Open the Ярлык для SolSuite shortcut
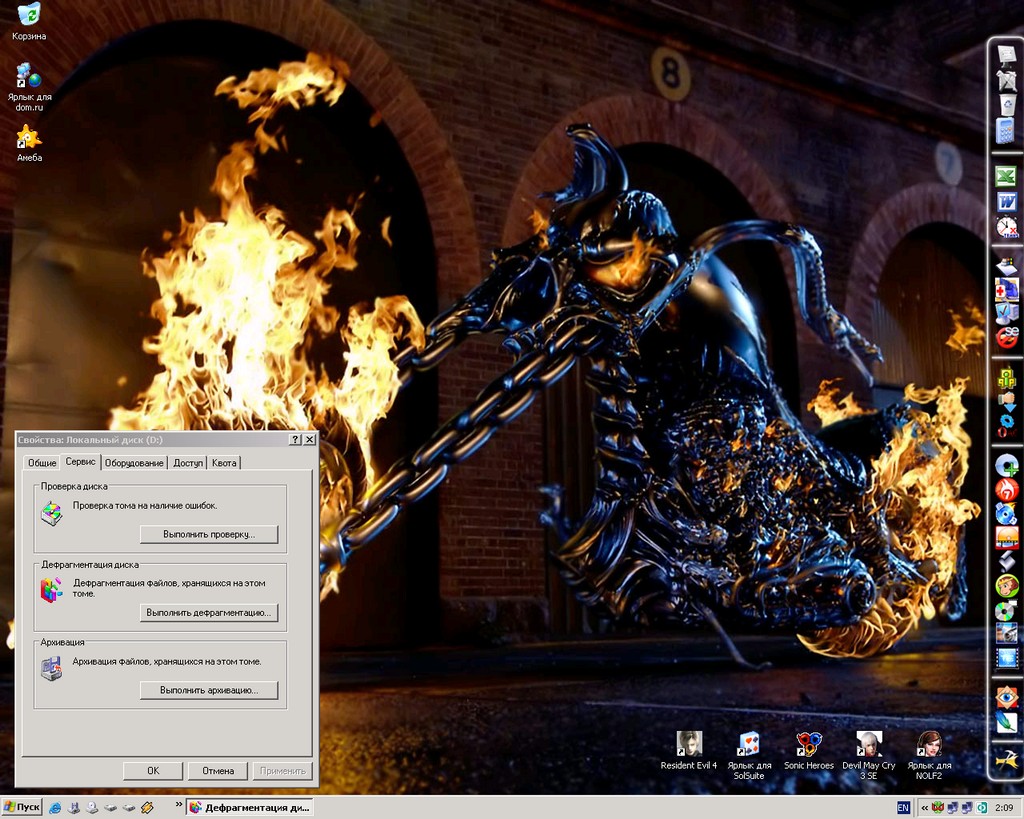Viewport: 1024px width, 819px height. (748, 743)
